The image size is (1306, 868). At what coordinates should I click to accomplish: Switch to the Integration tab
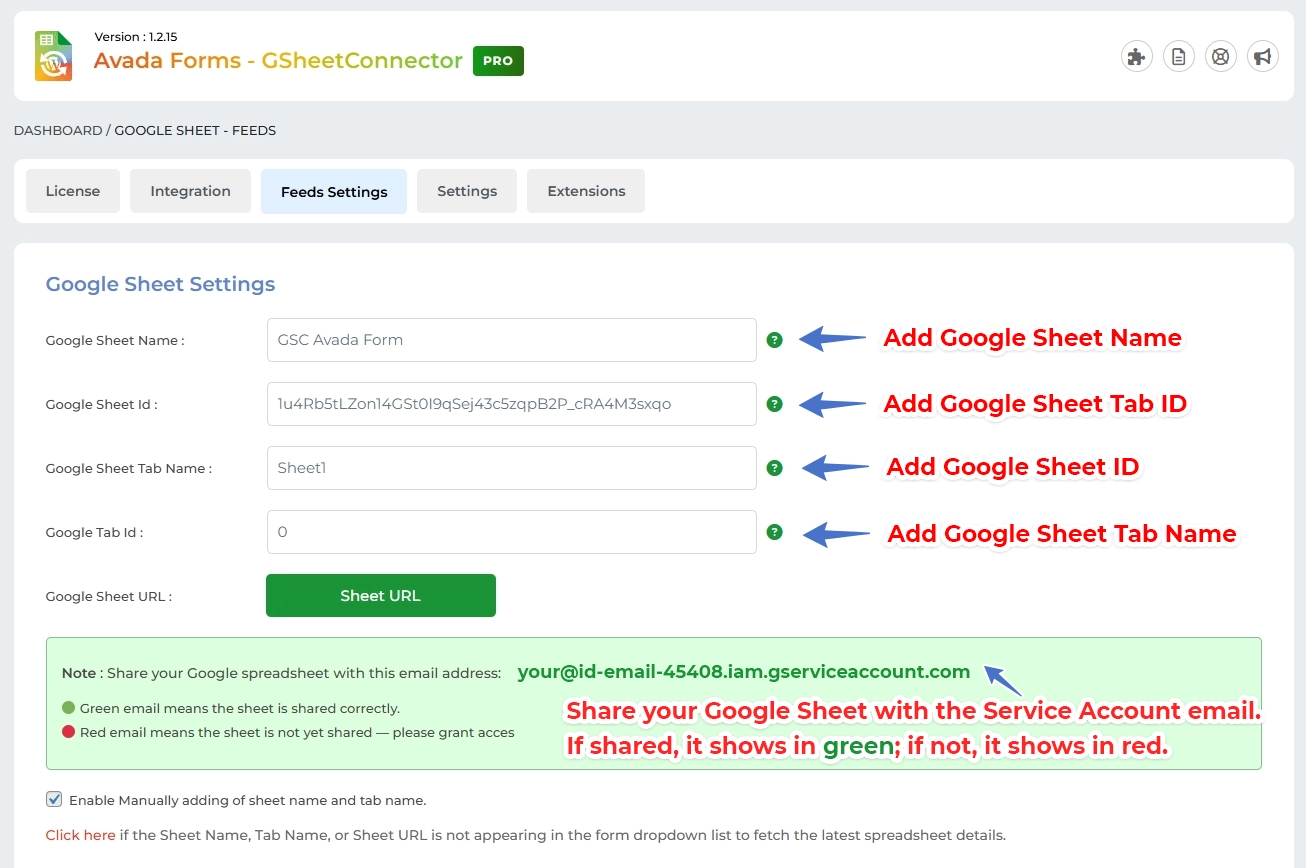point(190,190)
